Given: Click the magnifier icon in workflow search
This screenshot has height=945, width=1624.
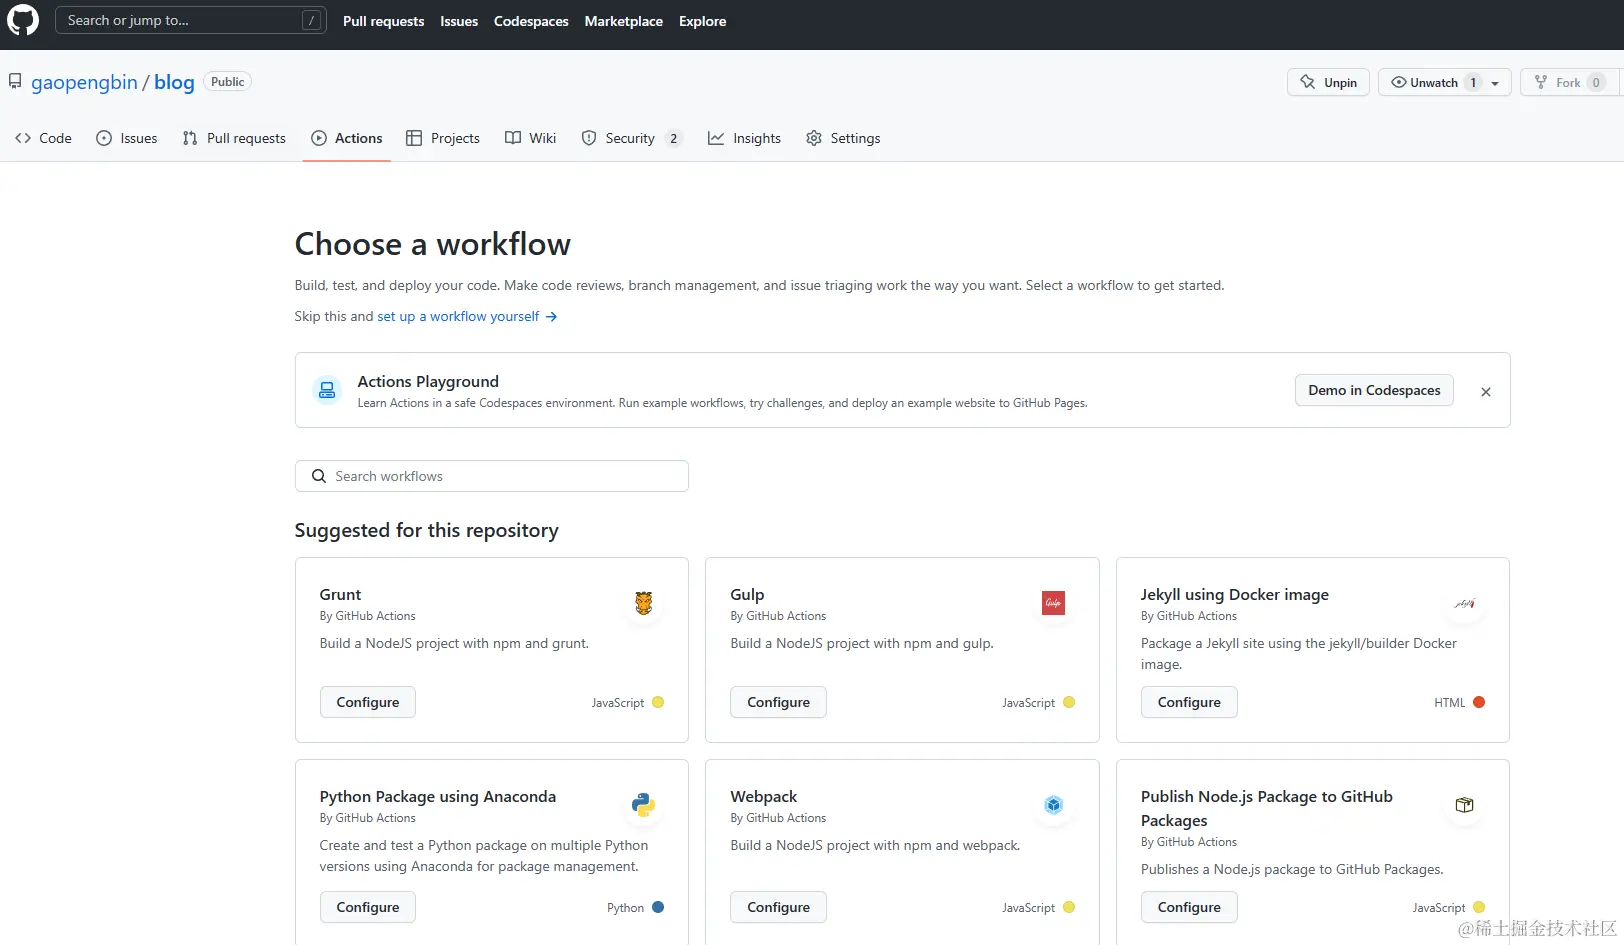Looking at the screenshot, I should (x=319, y=476).
